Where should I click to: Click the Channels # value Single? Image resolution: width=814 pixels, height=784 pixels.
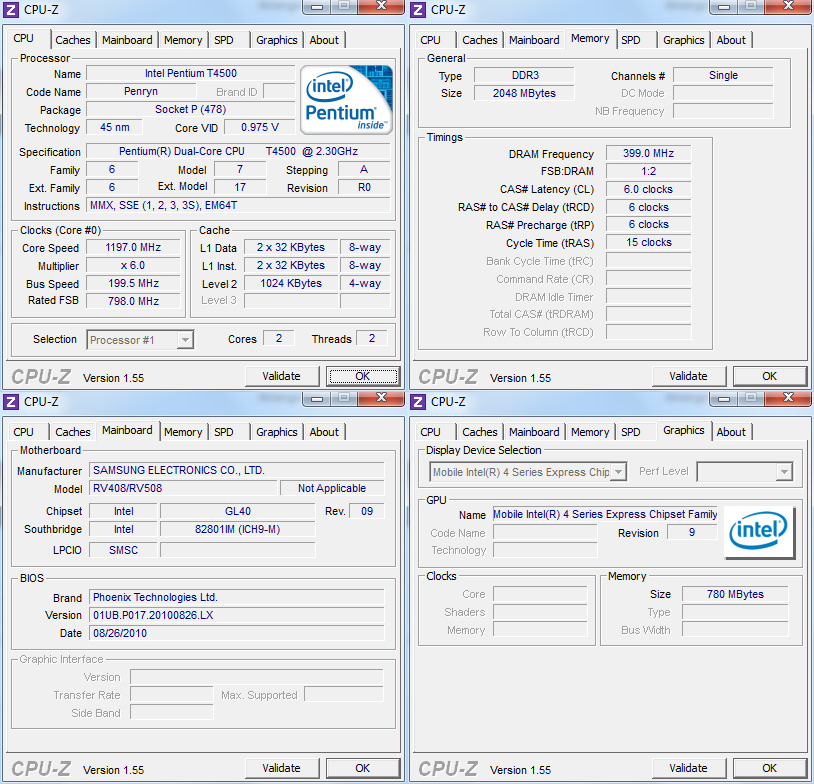(x=723, y=75)
